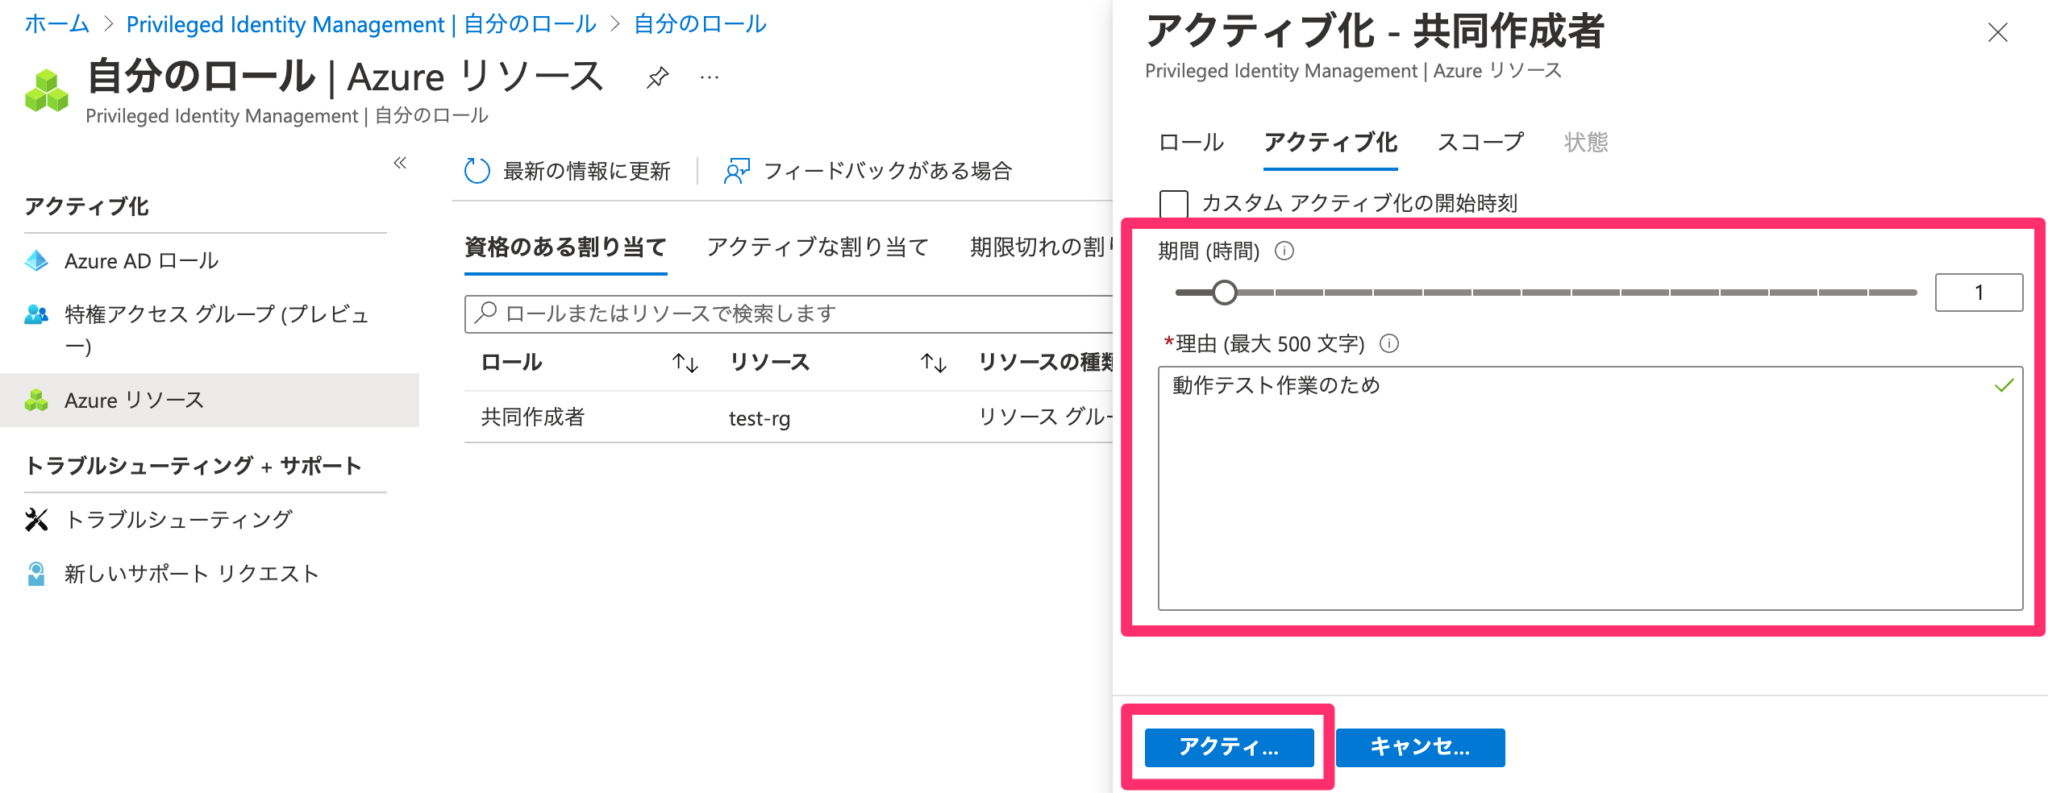The image size is (2048, 793).
Task: Navigate to ホーム via the breadcrumb link
Action: (55, 23)
